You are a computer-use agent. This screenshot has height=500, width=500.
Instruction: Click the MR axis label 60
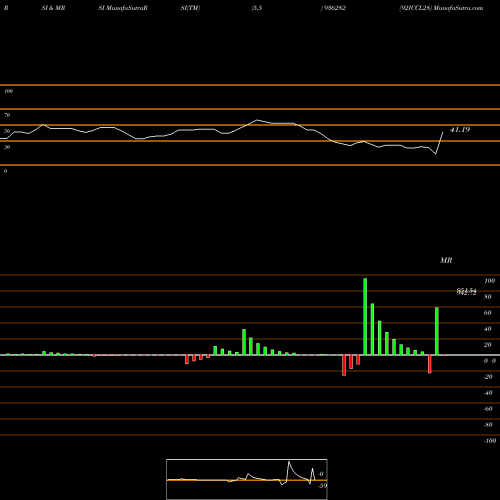(x=488, y=313)
